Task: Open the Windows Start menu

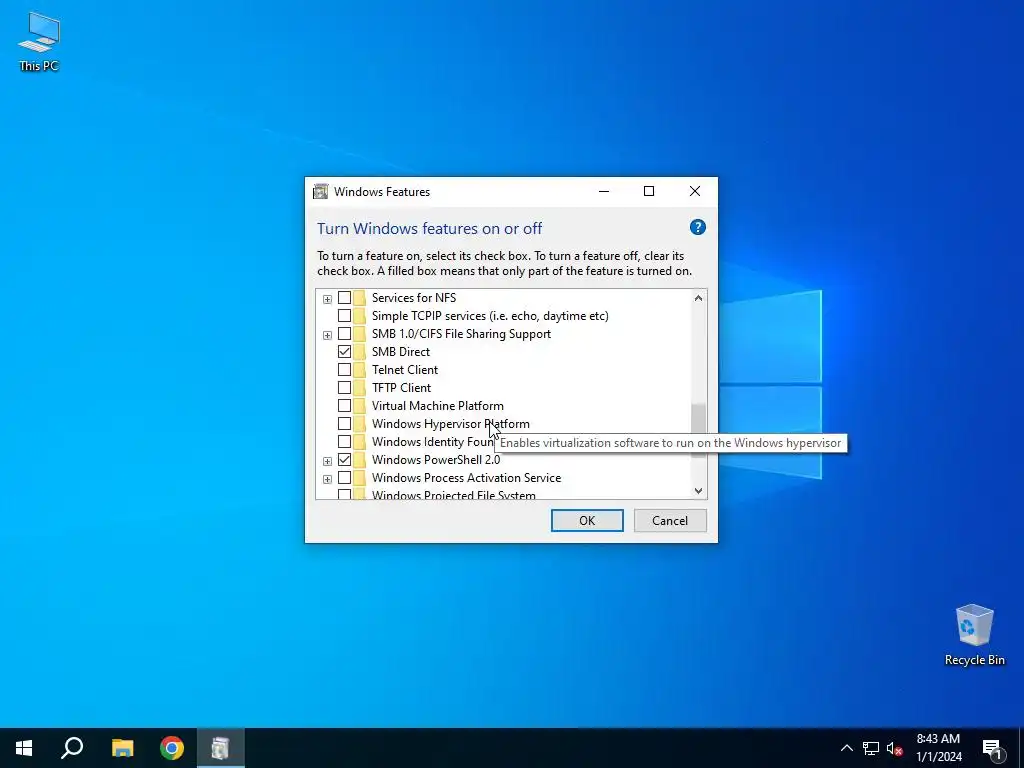Action: coord(24,748)
